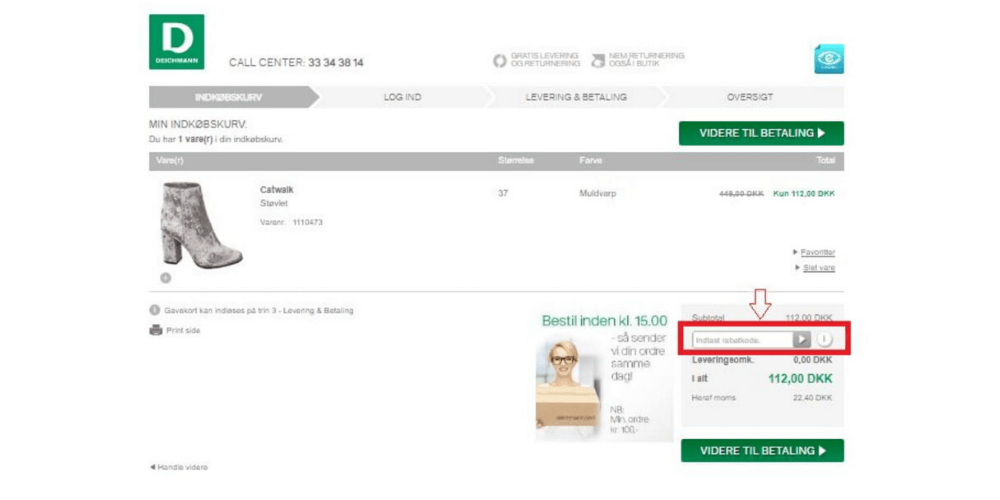Click the discount code input field
Screen dimensions: 1000x500
[x=742, y=340]
